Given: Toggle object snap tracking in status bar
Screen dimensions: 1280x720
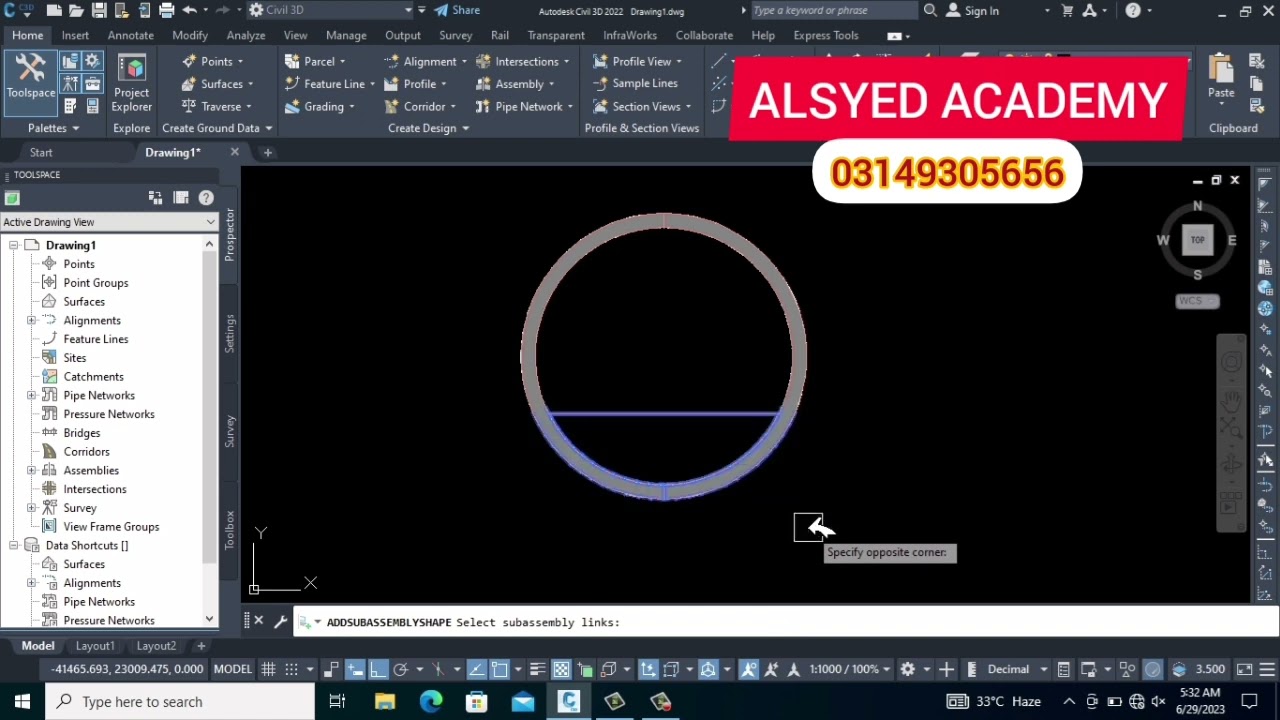Looking at the screenshot, I should tap(477, 669).
